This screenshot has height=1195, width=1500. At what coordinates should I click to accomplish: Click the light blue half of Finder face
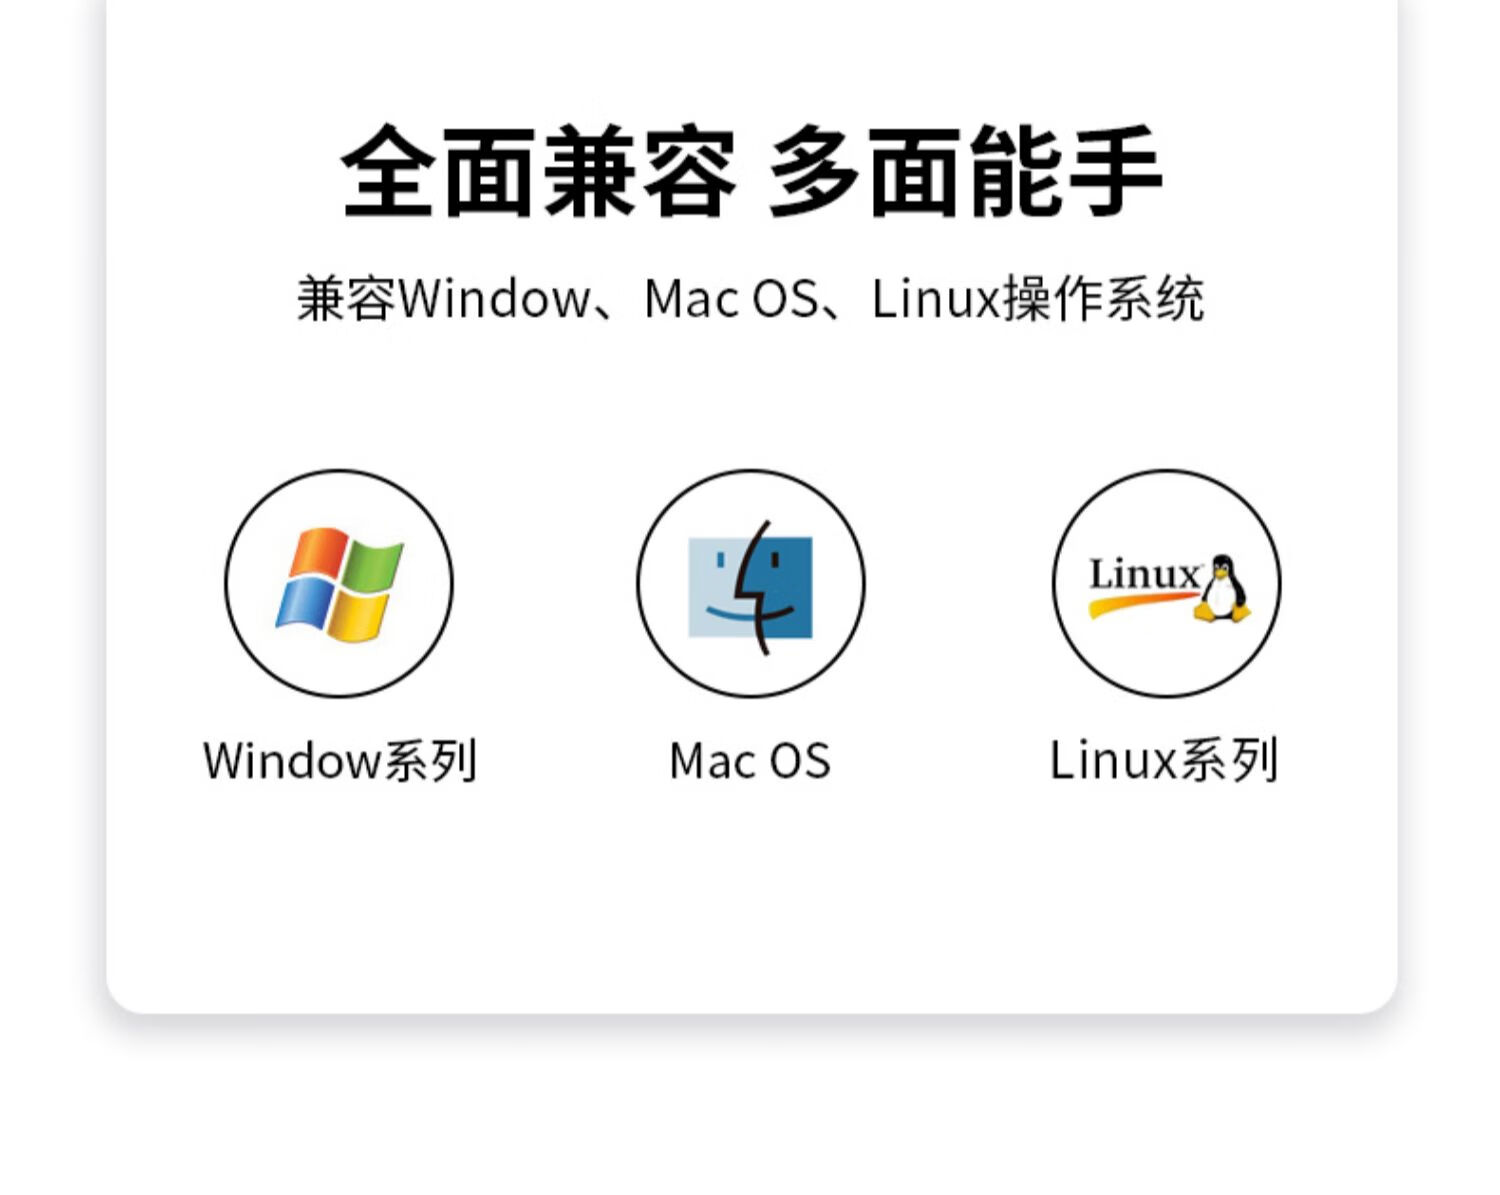click(x=718, y=587)
